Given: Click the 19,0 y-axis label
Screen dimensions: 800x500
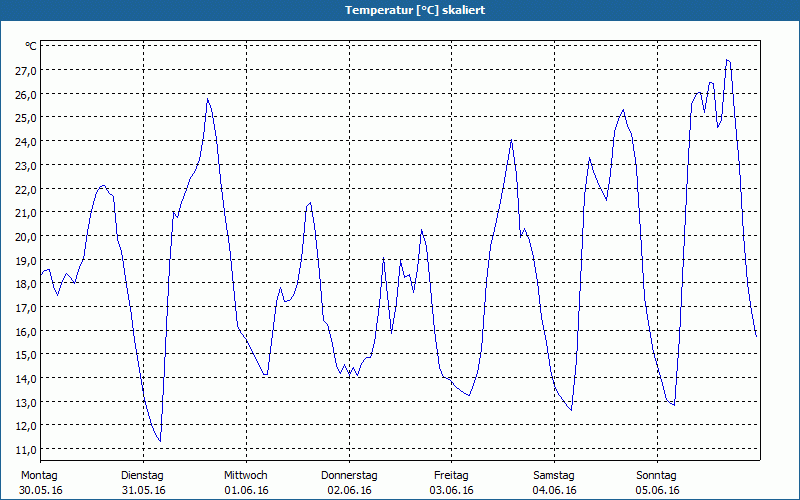Looking at the screenshot, I should (26, 260).
